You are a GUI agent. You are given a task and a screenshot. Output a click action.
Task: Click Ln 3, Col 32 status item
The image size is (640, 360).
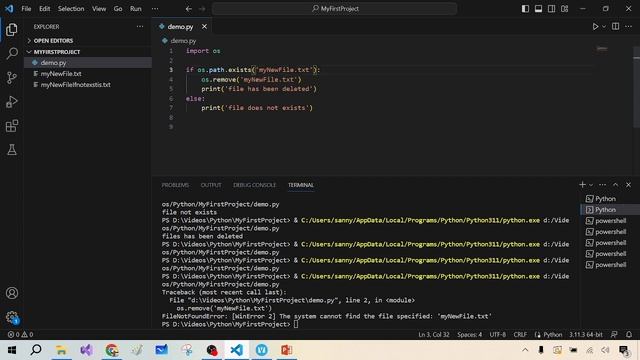point(433,335)
